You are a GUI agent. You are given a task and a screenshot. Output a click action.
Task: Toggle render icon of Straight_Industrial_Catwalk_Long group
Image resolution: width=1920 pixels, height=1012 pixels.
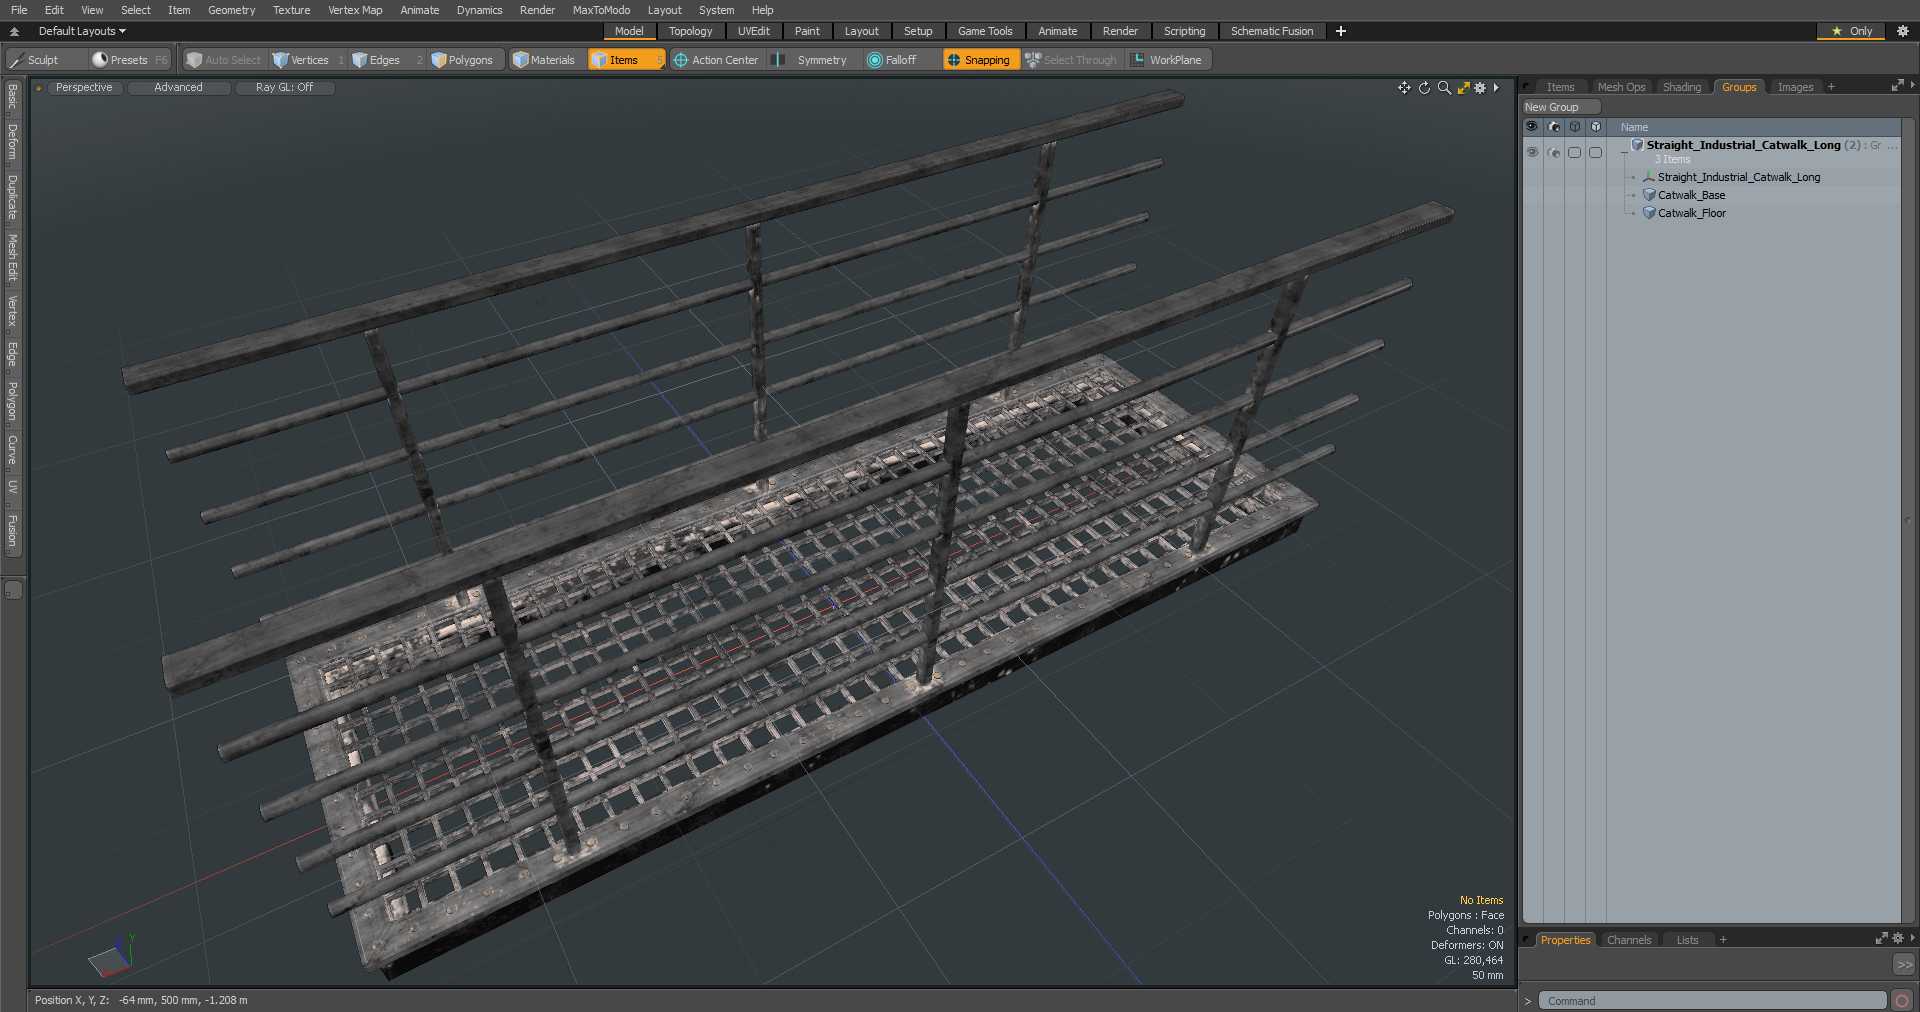1553,153
